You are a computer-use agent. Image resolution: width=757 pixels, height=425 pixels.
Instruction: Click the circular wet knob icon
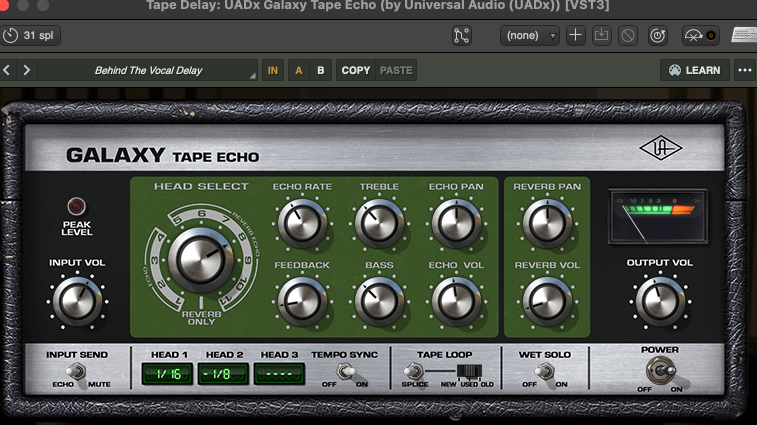tap(658, 35)
